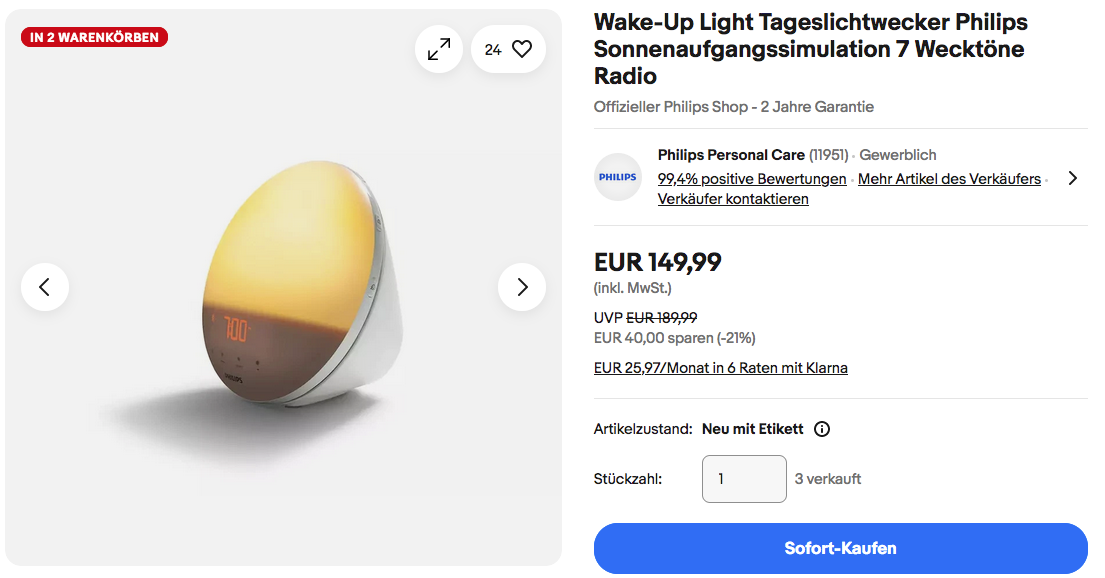Click the '3 verkauft' sold count
Image resolution: width=1105 pixels, height=578 pixels.
828,479
